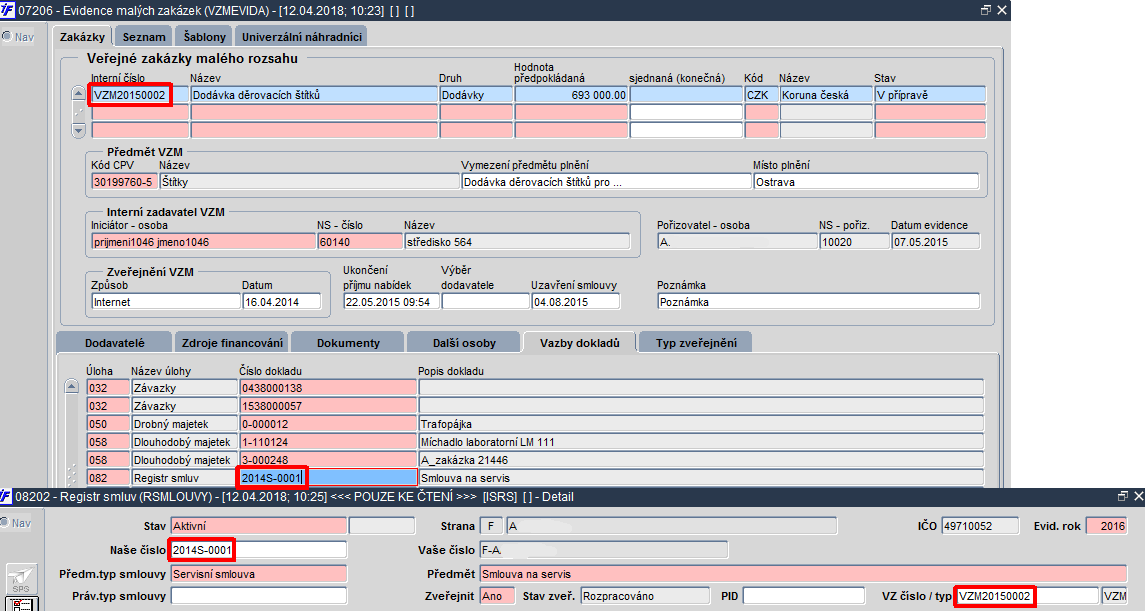Step to the next zakázka record with the down arrow
This screenshot has height=611, width=1145.
(79, 130)
